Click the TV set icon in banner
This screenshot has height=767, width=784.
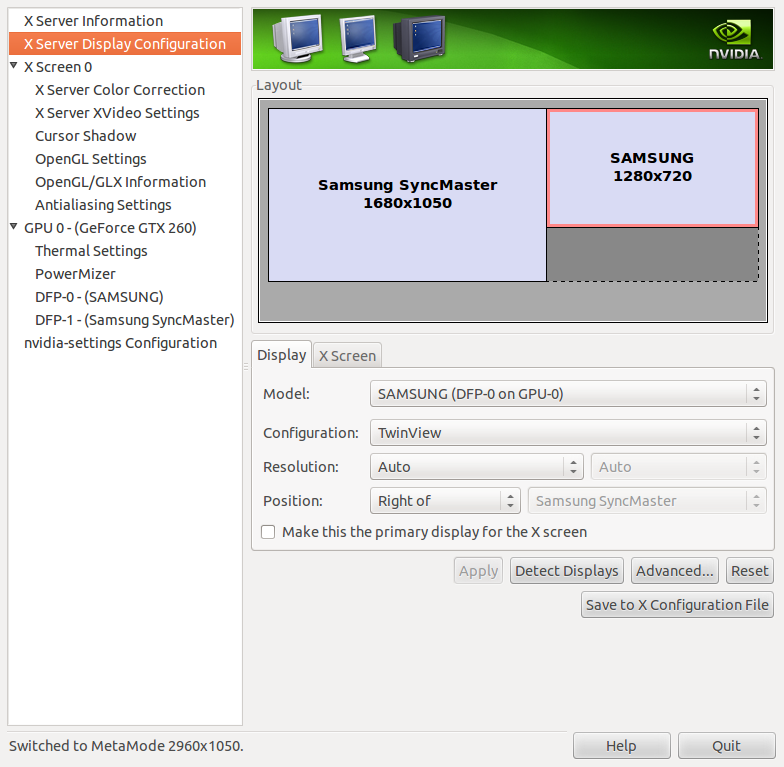pyautogui.click(x=419, y=39)
